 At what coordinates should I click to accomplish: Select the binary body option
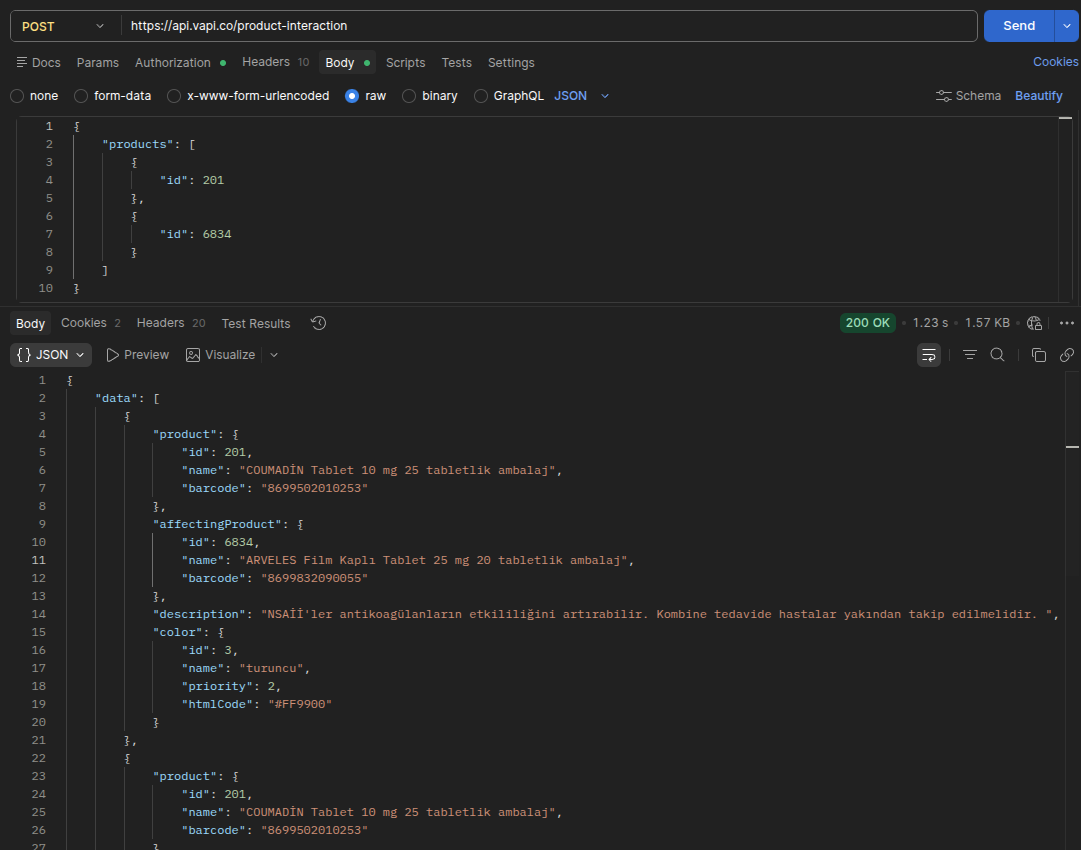pos(430,96)
